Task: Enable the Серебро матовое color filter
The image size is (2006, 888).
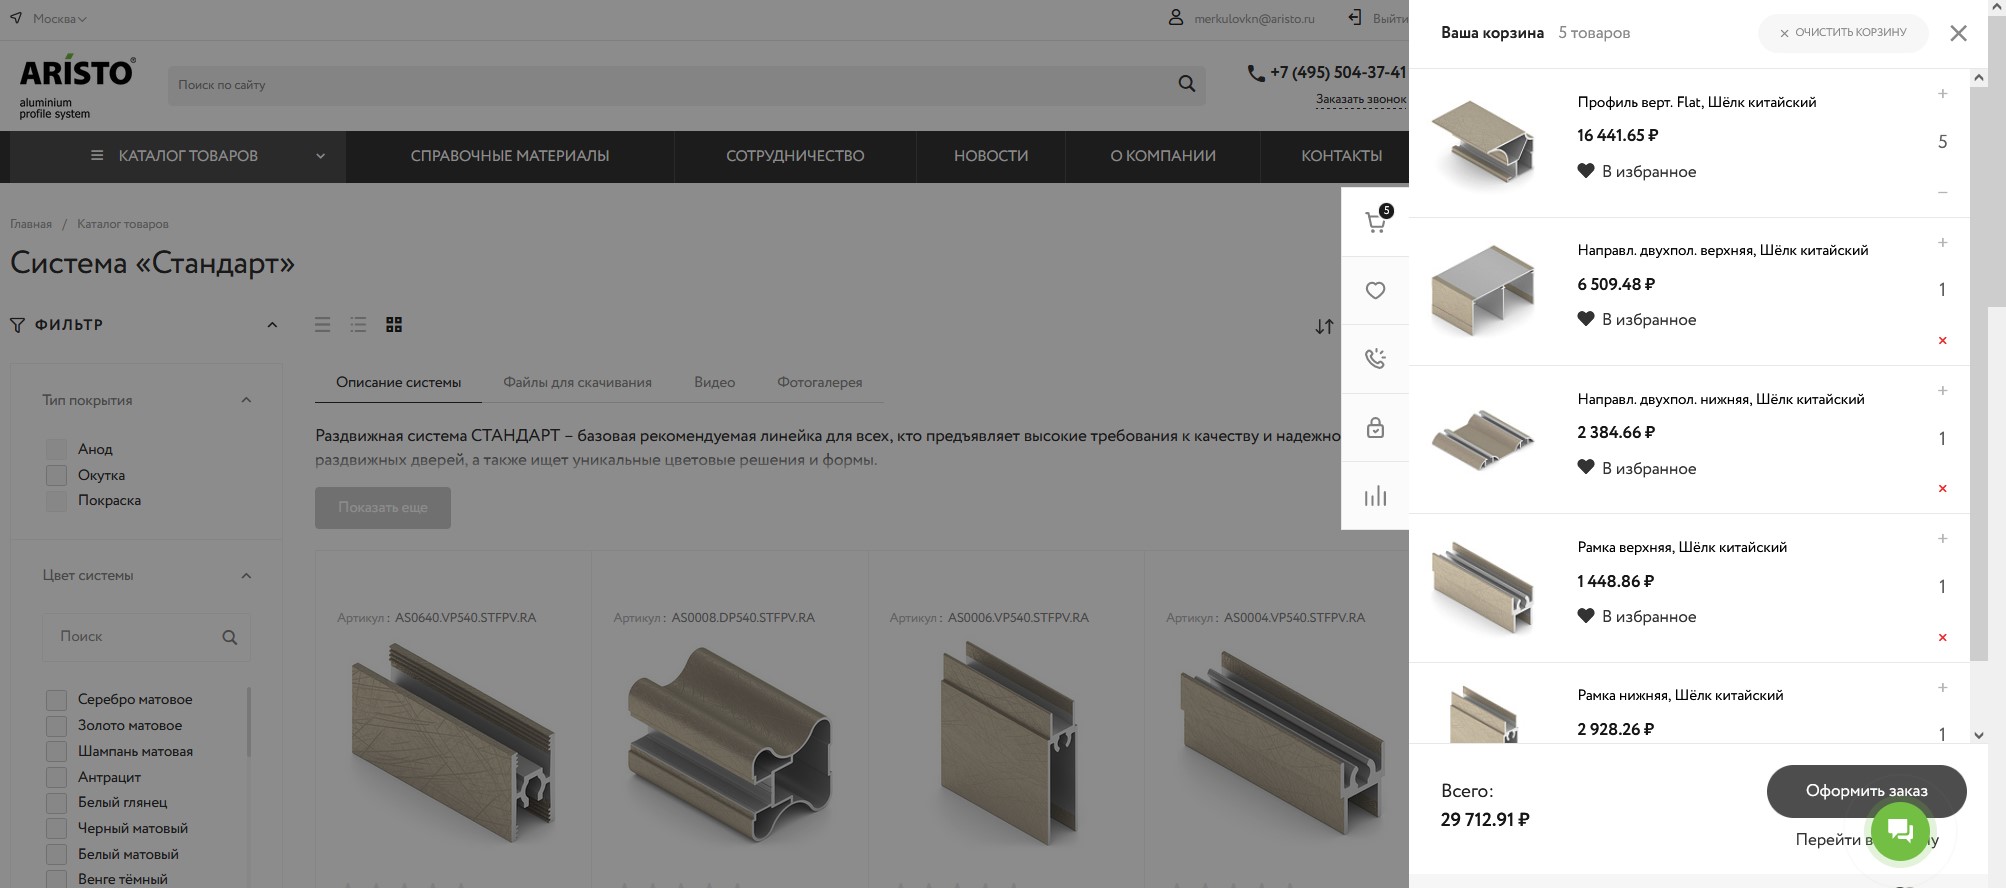Action: [x=57, y=700]
